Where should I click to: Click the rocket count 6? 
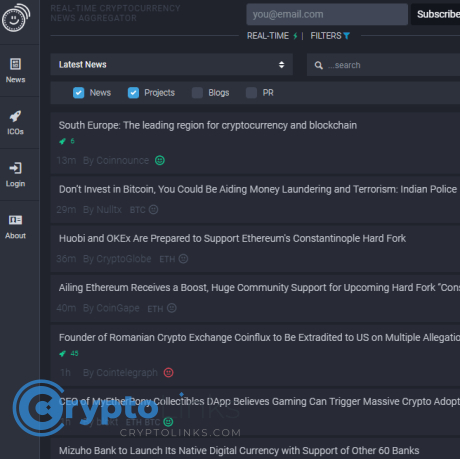pos(72,141)
